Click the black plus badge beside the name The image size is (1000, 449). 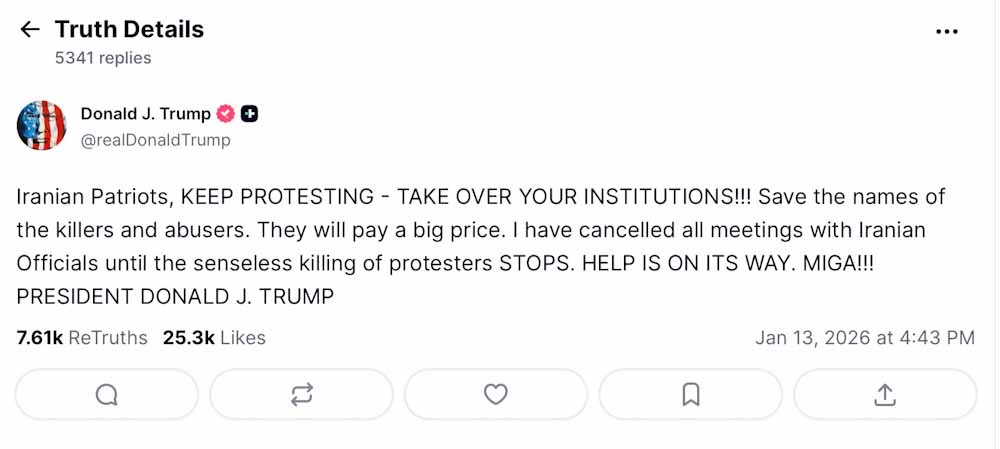(x=250, y=114)
